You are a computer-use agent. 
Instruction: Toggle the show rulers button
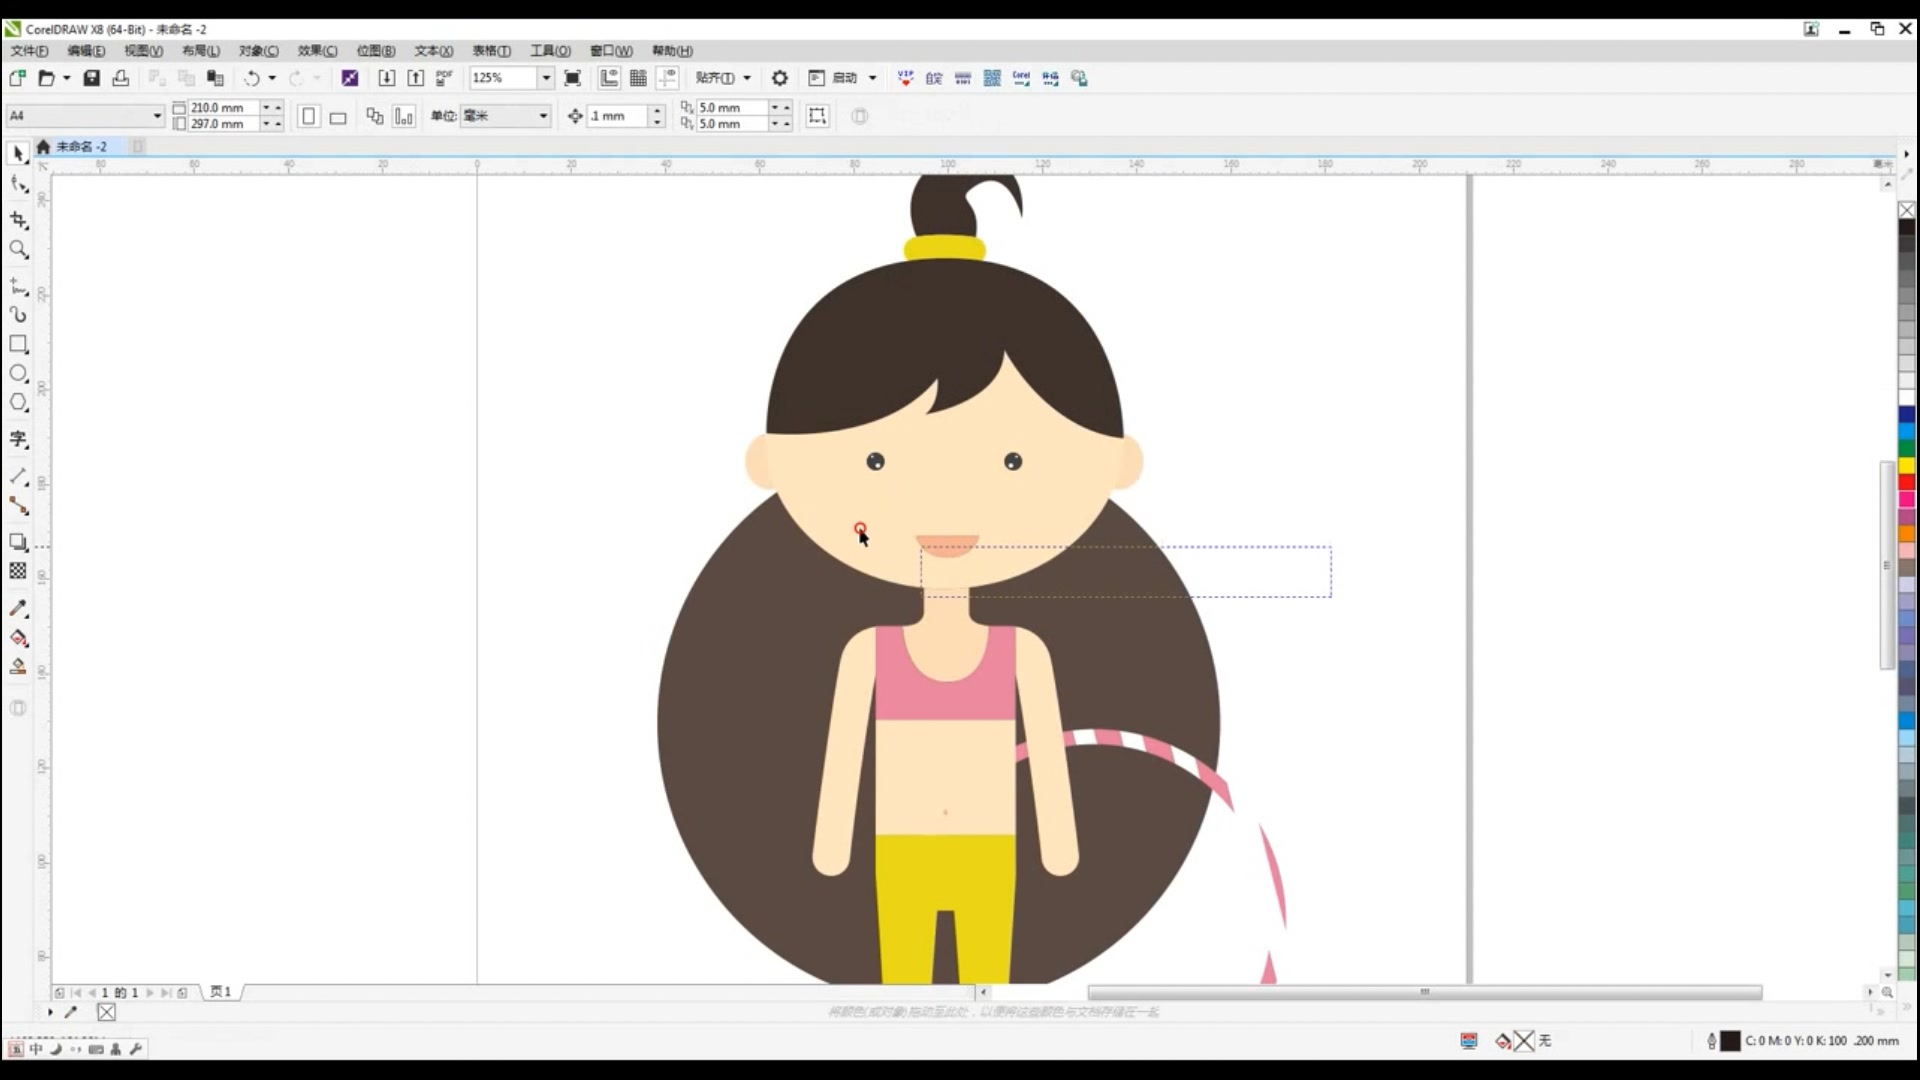pos(609,78)
